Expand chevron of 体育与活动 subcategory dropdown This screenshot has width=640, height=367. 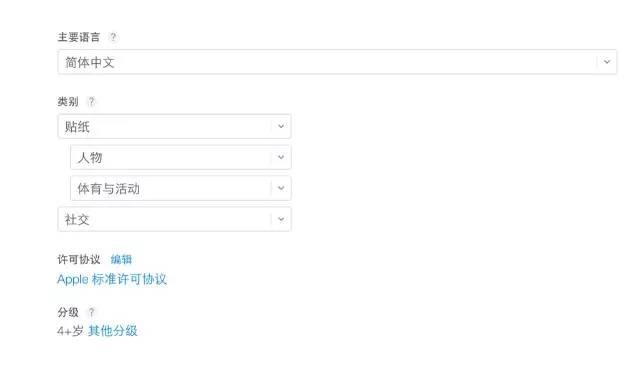(281, 188)
